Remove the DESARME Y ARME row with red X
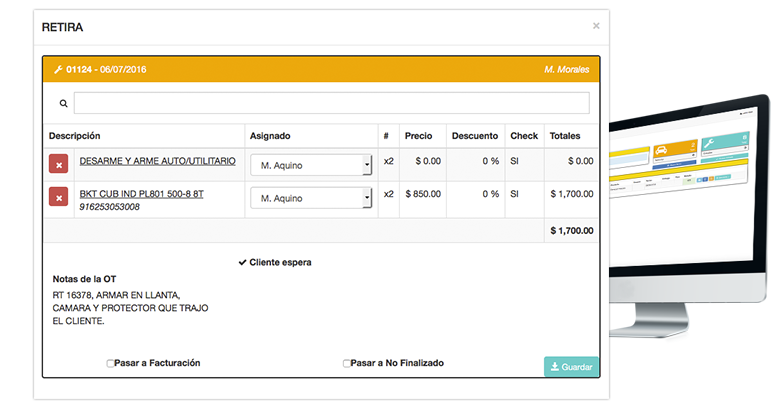The height and width of the screenshot is (408, 780). coord(58,164)
